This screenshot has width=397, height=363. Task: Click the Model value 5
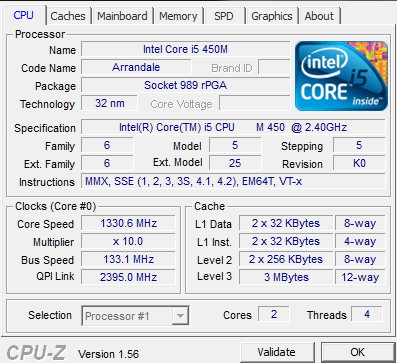point(235,145)
